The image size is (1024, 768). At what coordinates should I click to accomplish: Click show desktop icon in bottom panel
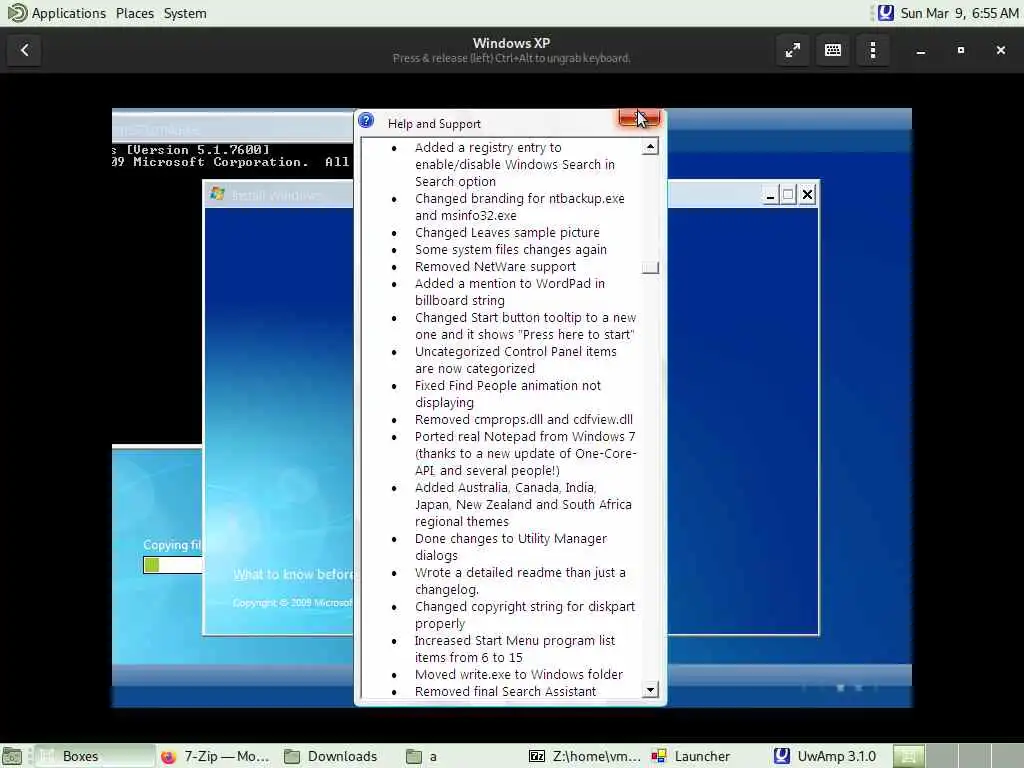12,757
